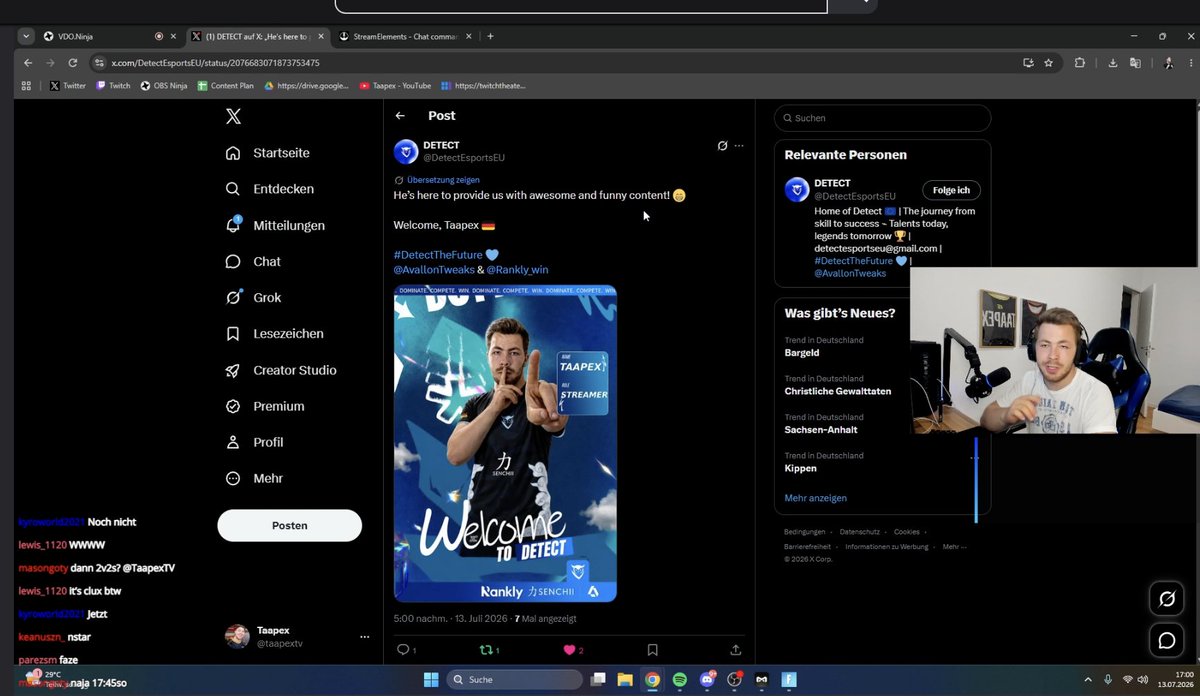1200x696 pixels.
Task: Open the Windows Start menu
Action: click(x=430, y=680)
